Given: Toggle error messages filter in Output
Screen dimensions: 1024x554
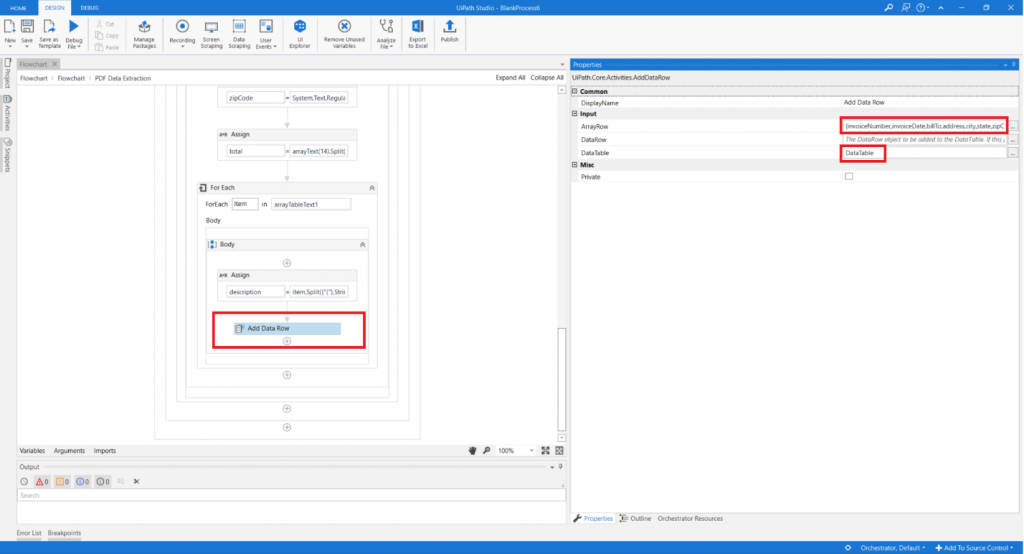Looking at the screenshot, I should [42, 481].
